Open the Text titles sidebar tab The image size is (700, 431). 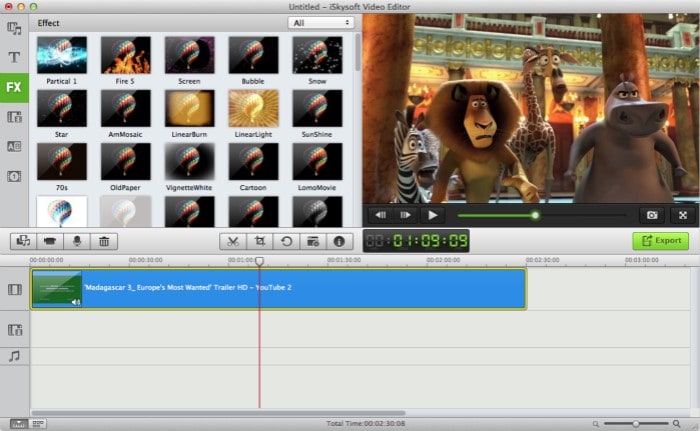pyautogui.click(x=14, y=57)
